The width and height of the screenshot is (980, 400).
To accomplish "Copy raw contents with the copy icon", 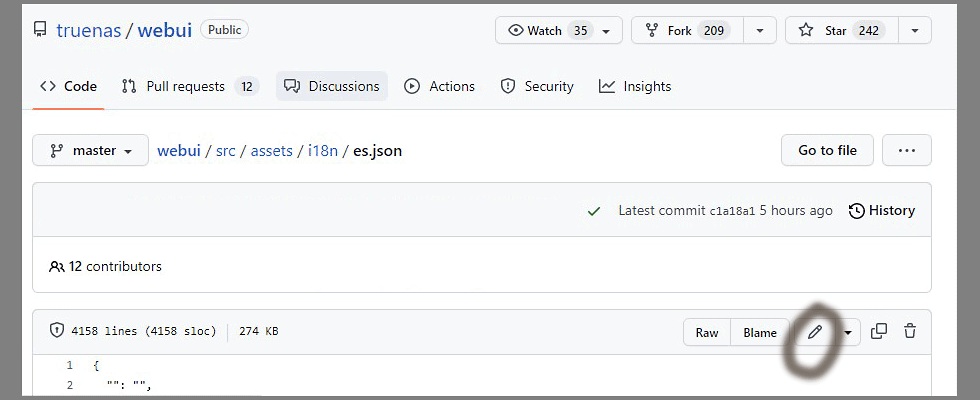I will [x=879, y=332].
